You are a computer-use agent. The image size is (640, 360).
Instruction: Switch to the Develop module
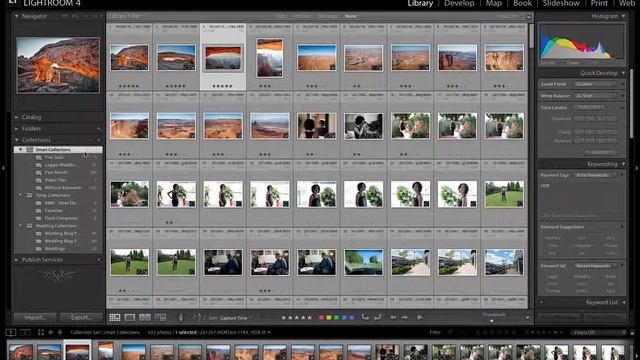click(x=459, y=4)
